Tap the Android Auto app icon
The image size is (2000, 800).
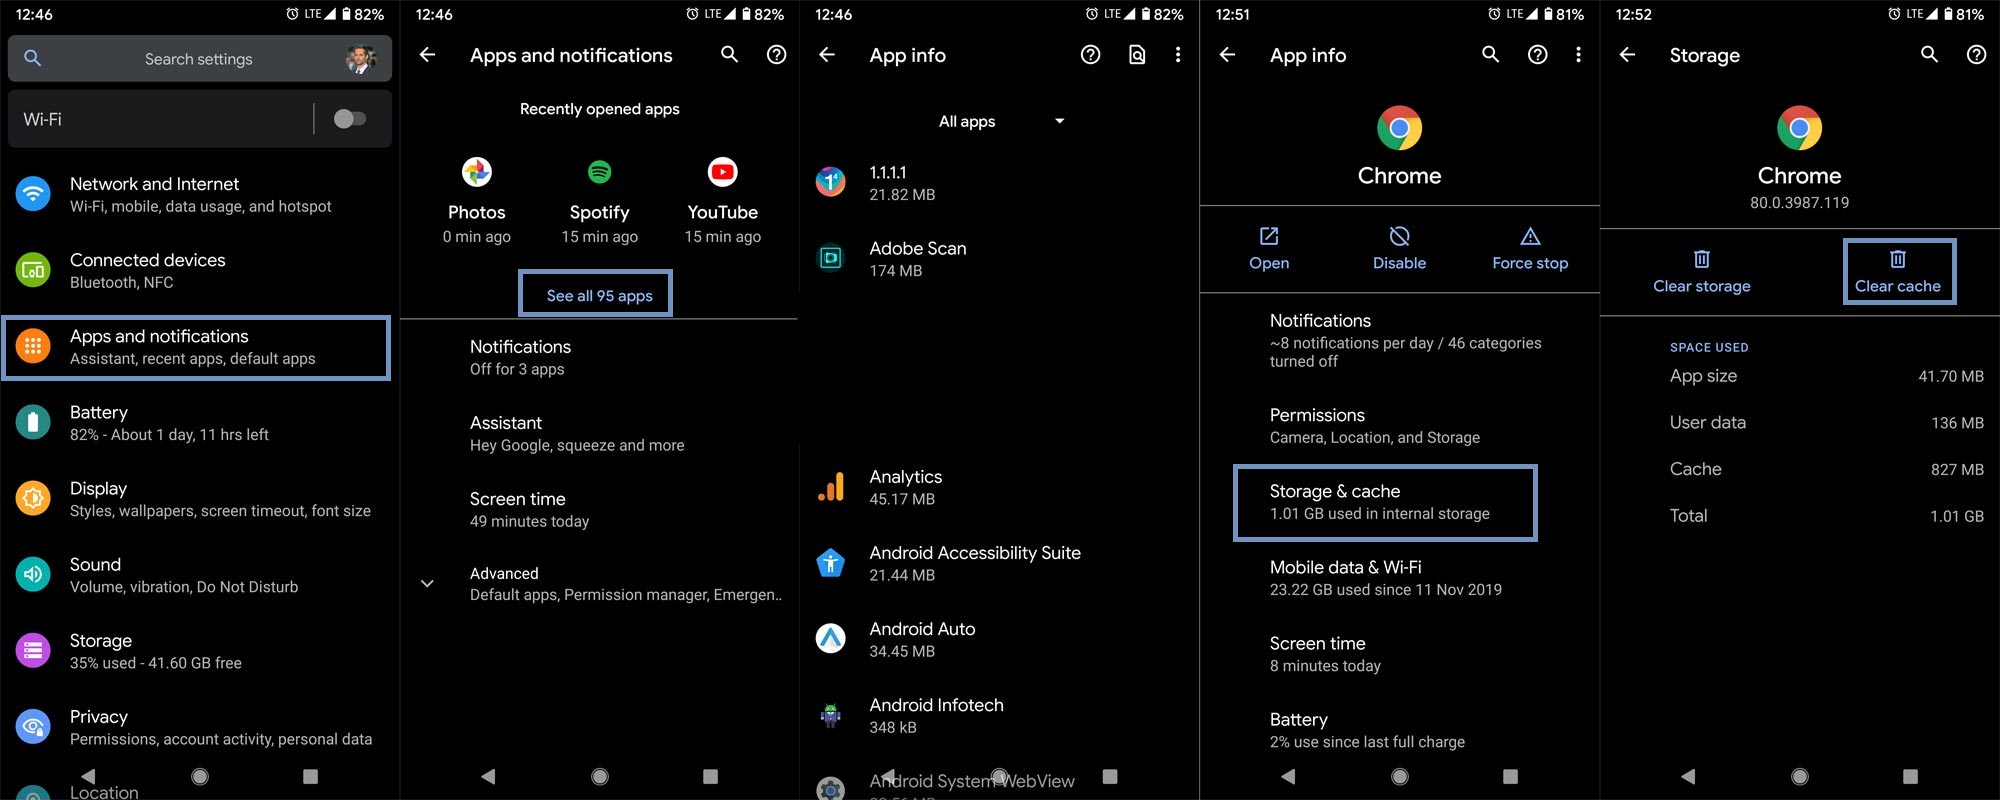pyautogui.click(x=831, y=638)
